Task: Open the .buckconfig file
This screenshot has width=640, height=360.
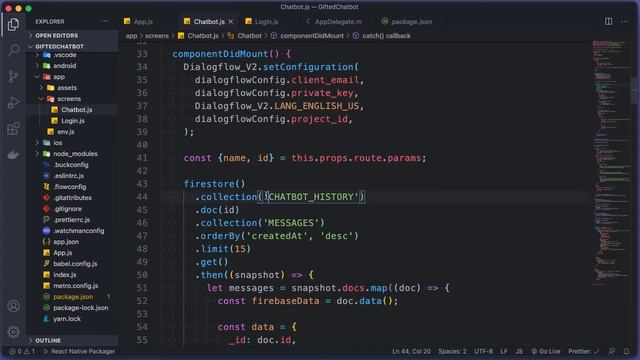Action: (x=71, y=165)
